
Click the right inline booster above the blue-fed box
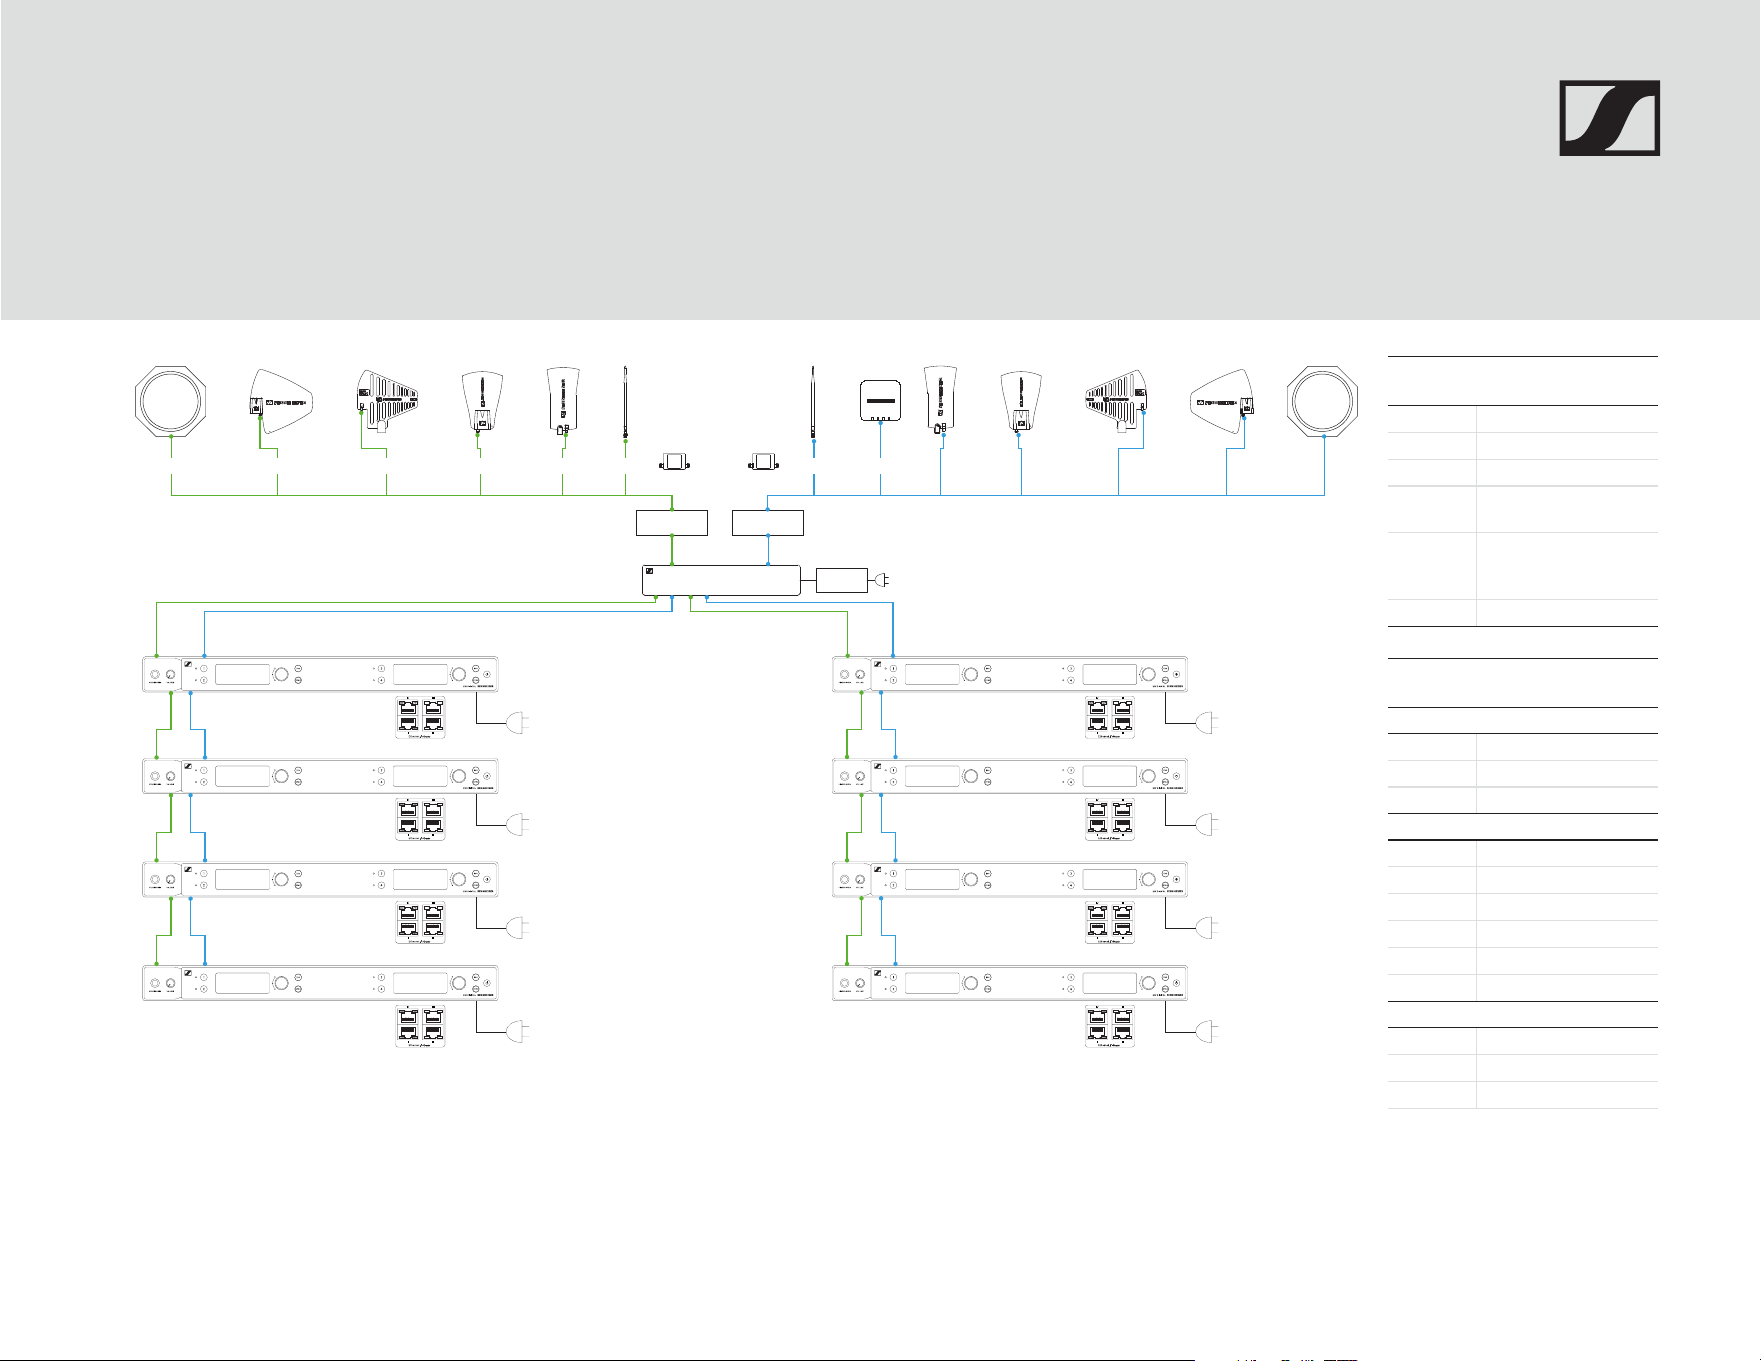(765, 462)
